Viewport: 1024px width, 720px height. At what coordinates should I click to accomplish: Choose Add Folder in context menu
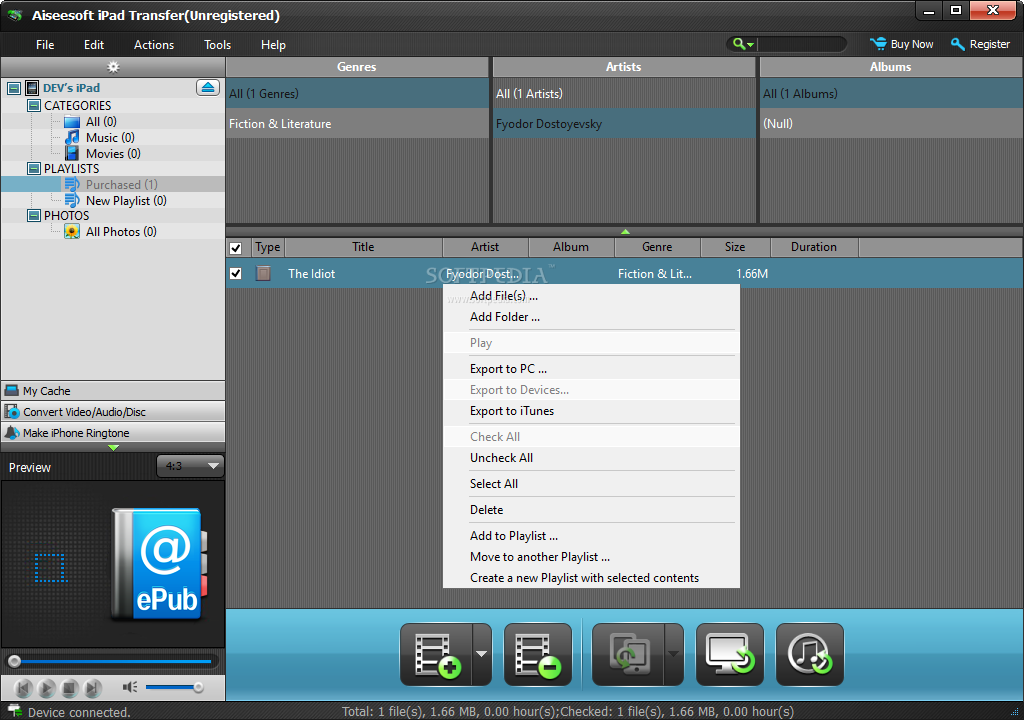tap(591, 317)
